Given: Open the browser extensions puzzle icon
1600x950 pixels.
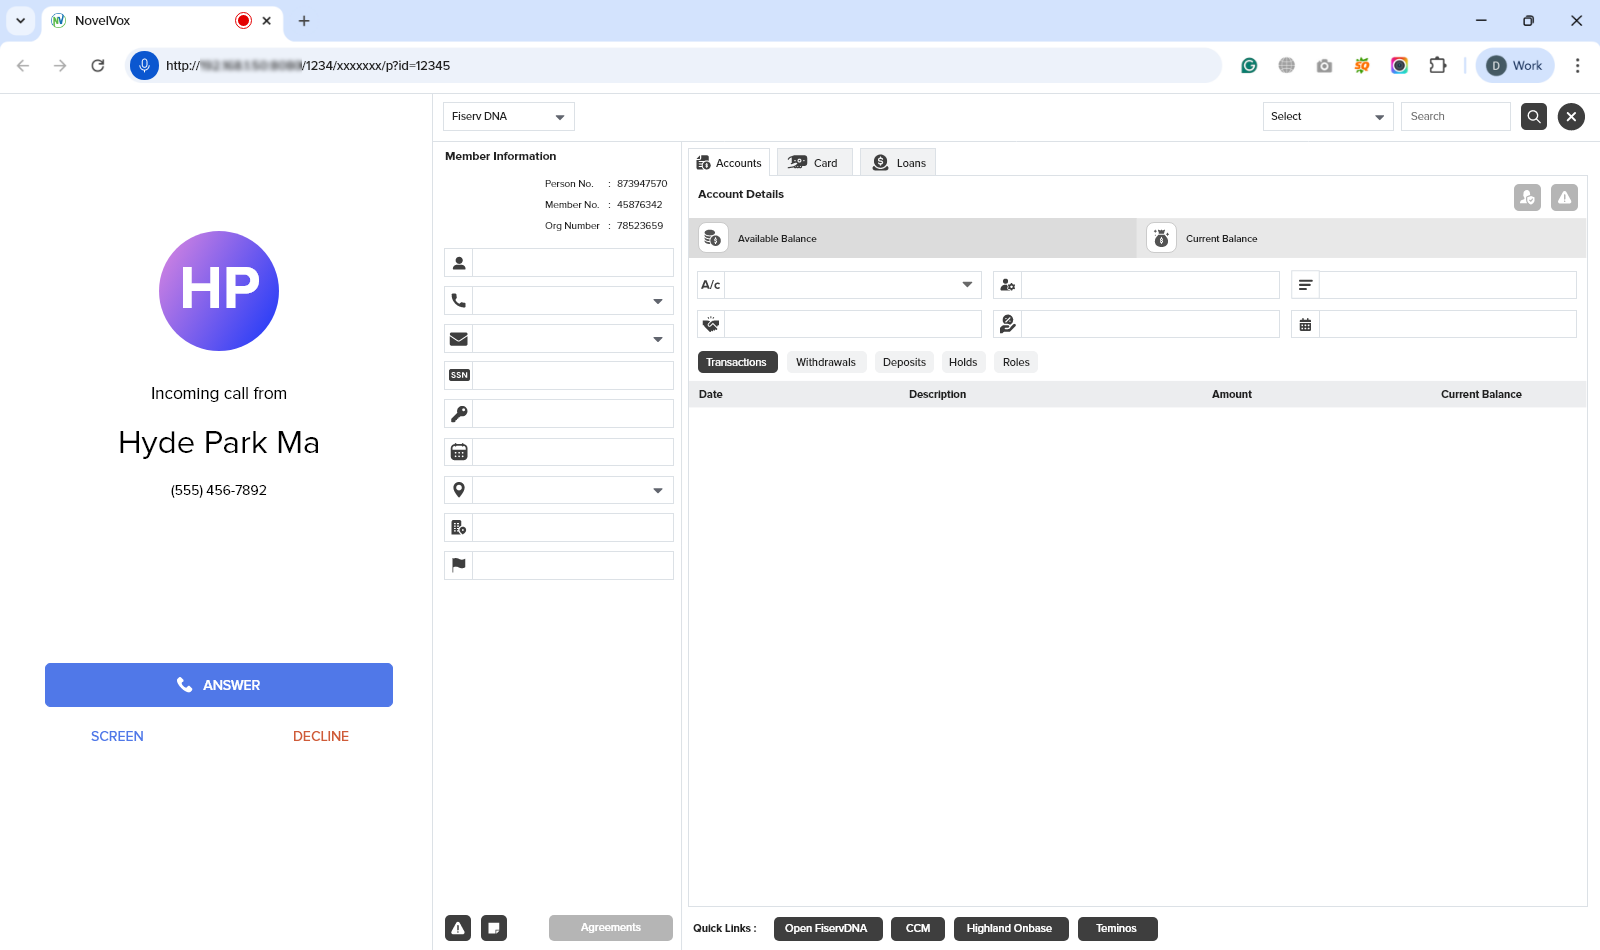Looking at the screenshot, I should (1437, 65).
